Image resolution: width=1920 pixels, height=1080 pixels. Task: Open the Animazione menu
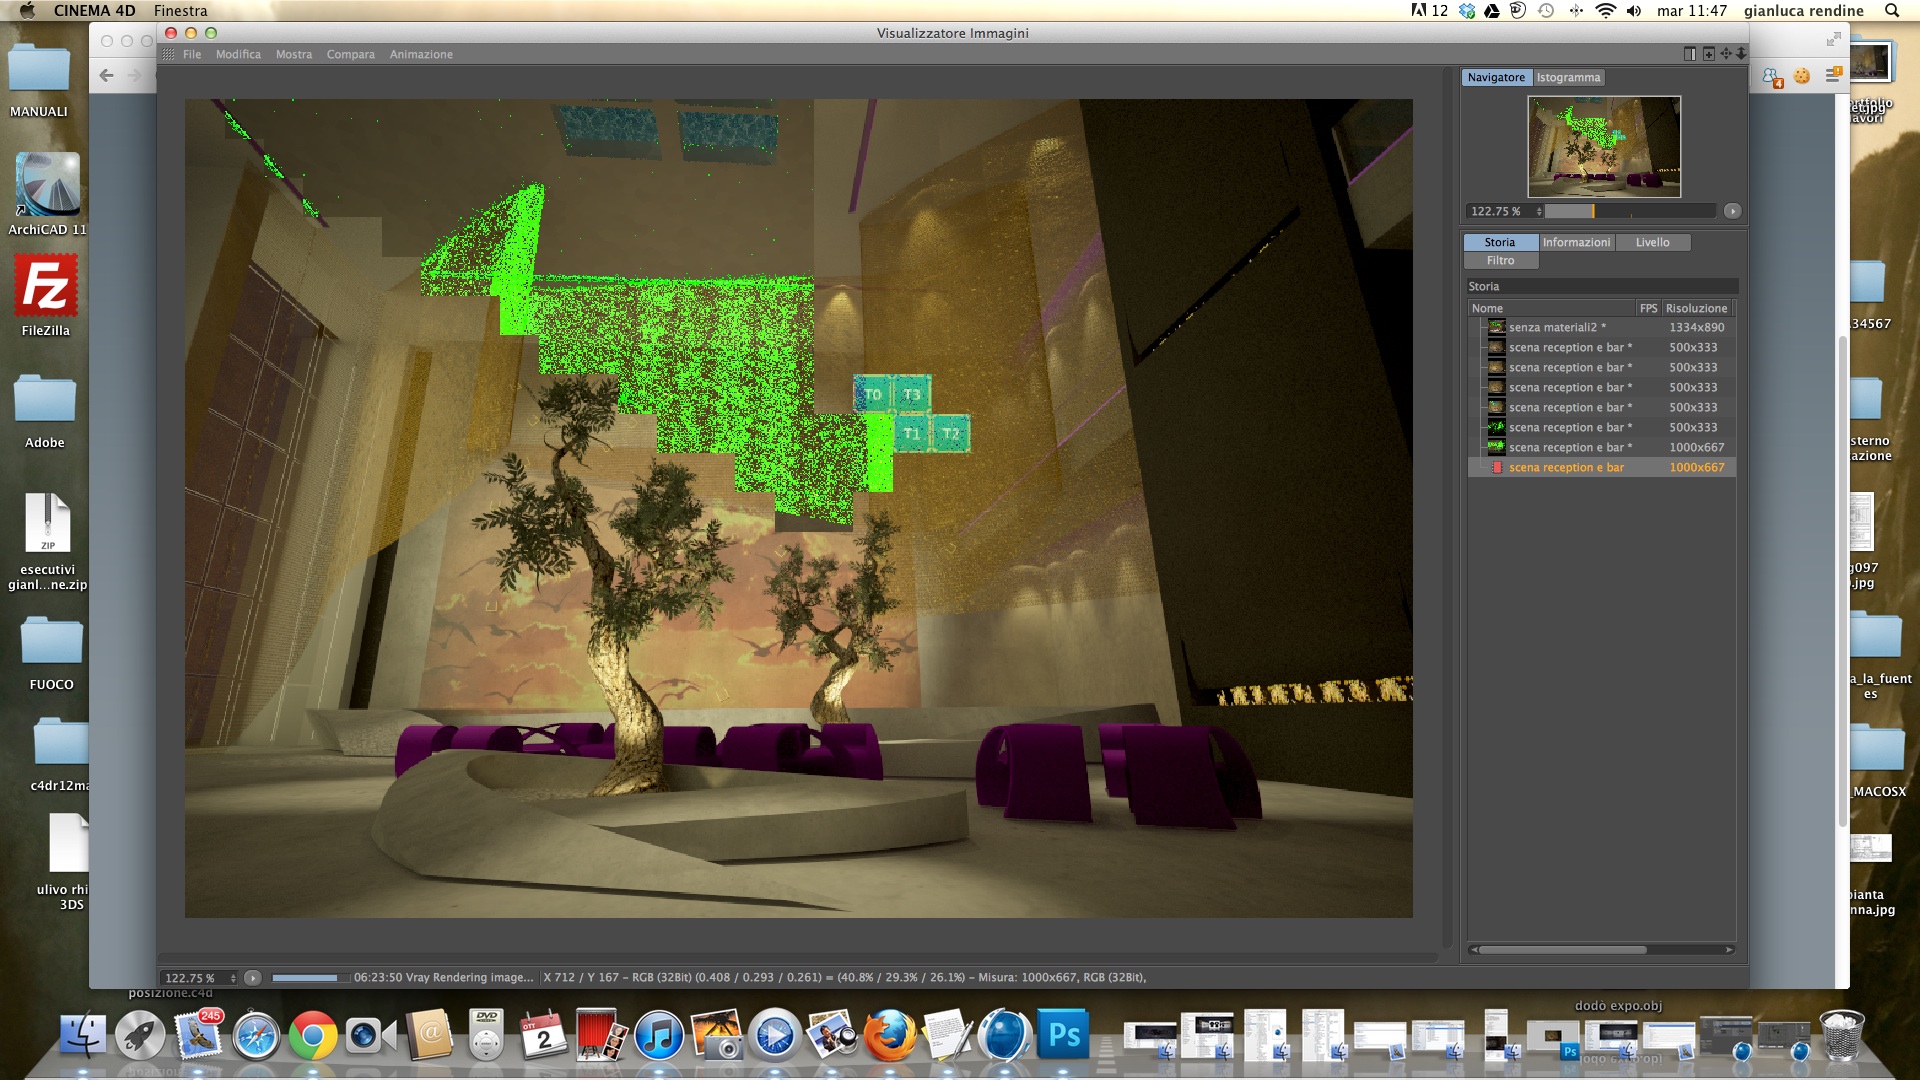(x=421, y=54)
